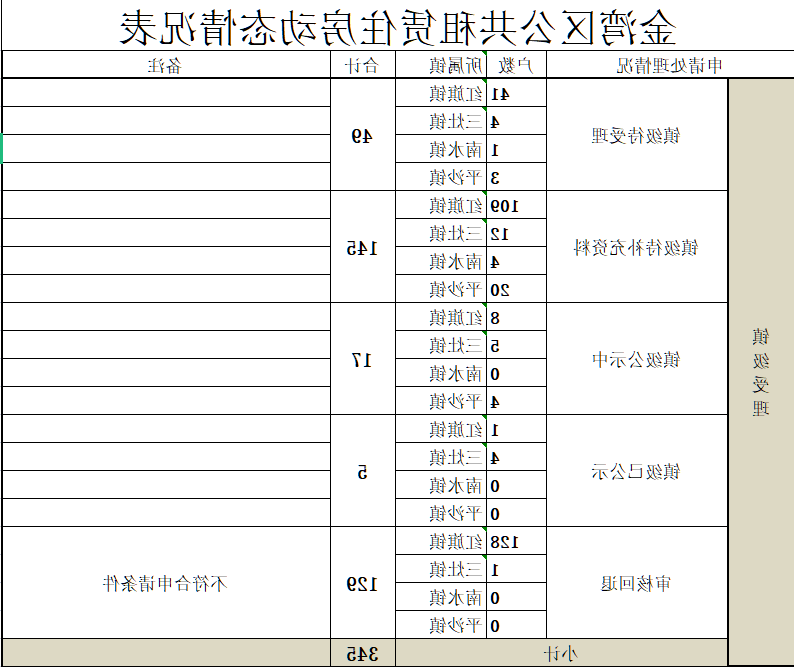Select the empty 备注 cell for count 41

166,93
